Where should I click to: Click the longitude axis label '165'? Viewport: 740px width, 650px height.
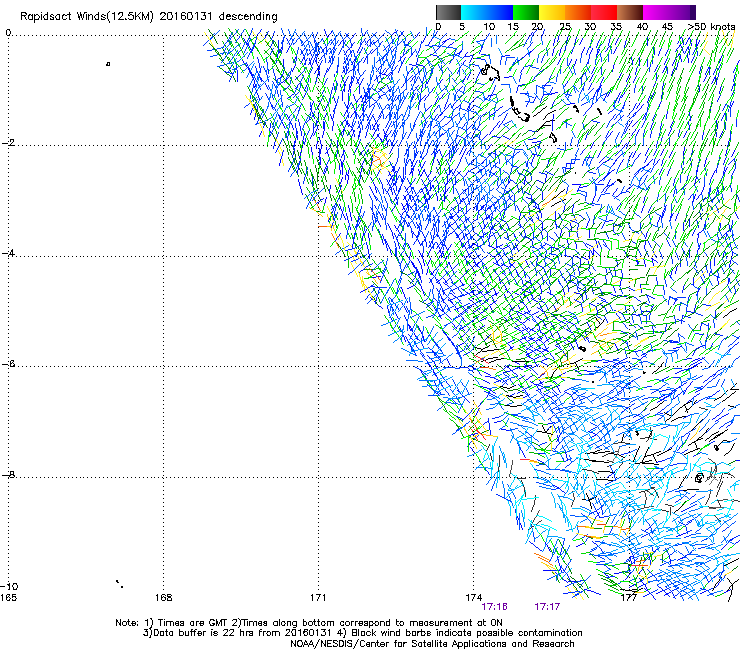pyautogui.click(x=8, y=598)
